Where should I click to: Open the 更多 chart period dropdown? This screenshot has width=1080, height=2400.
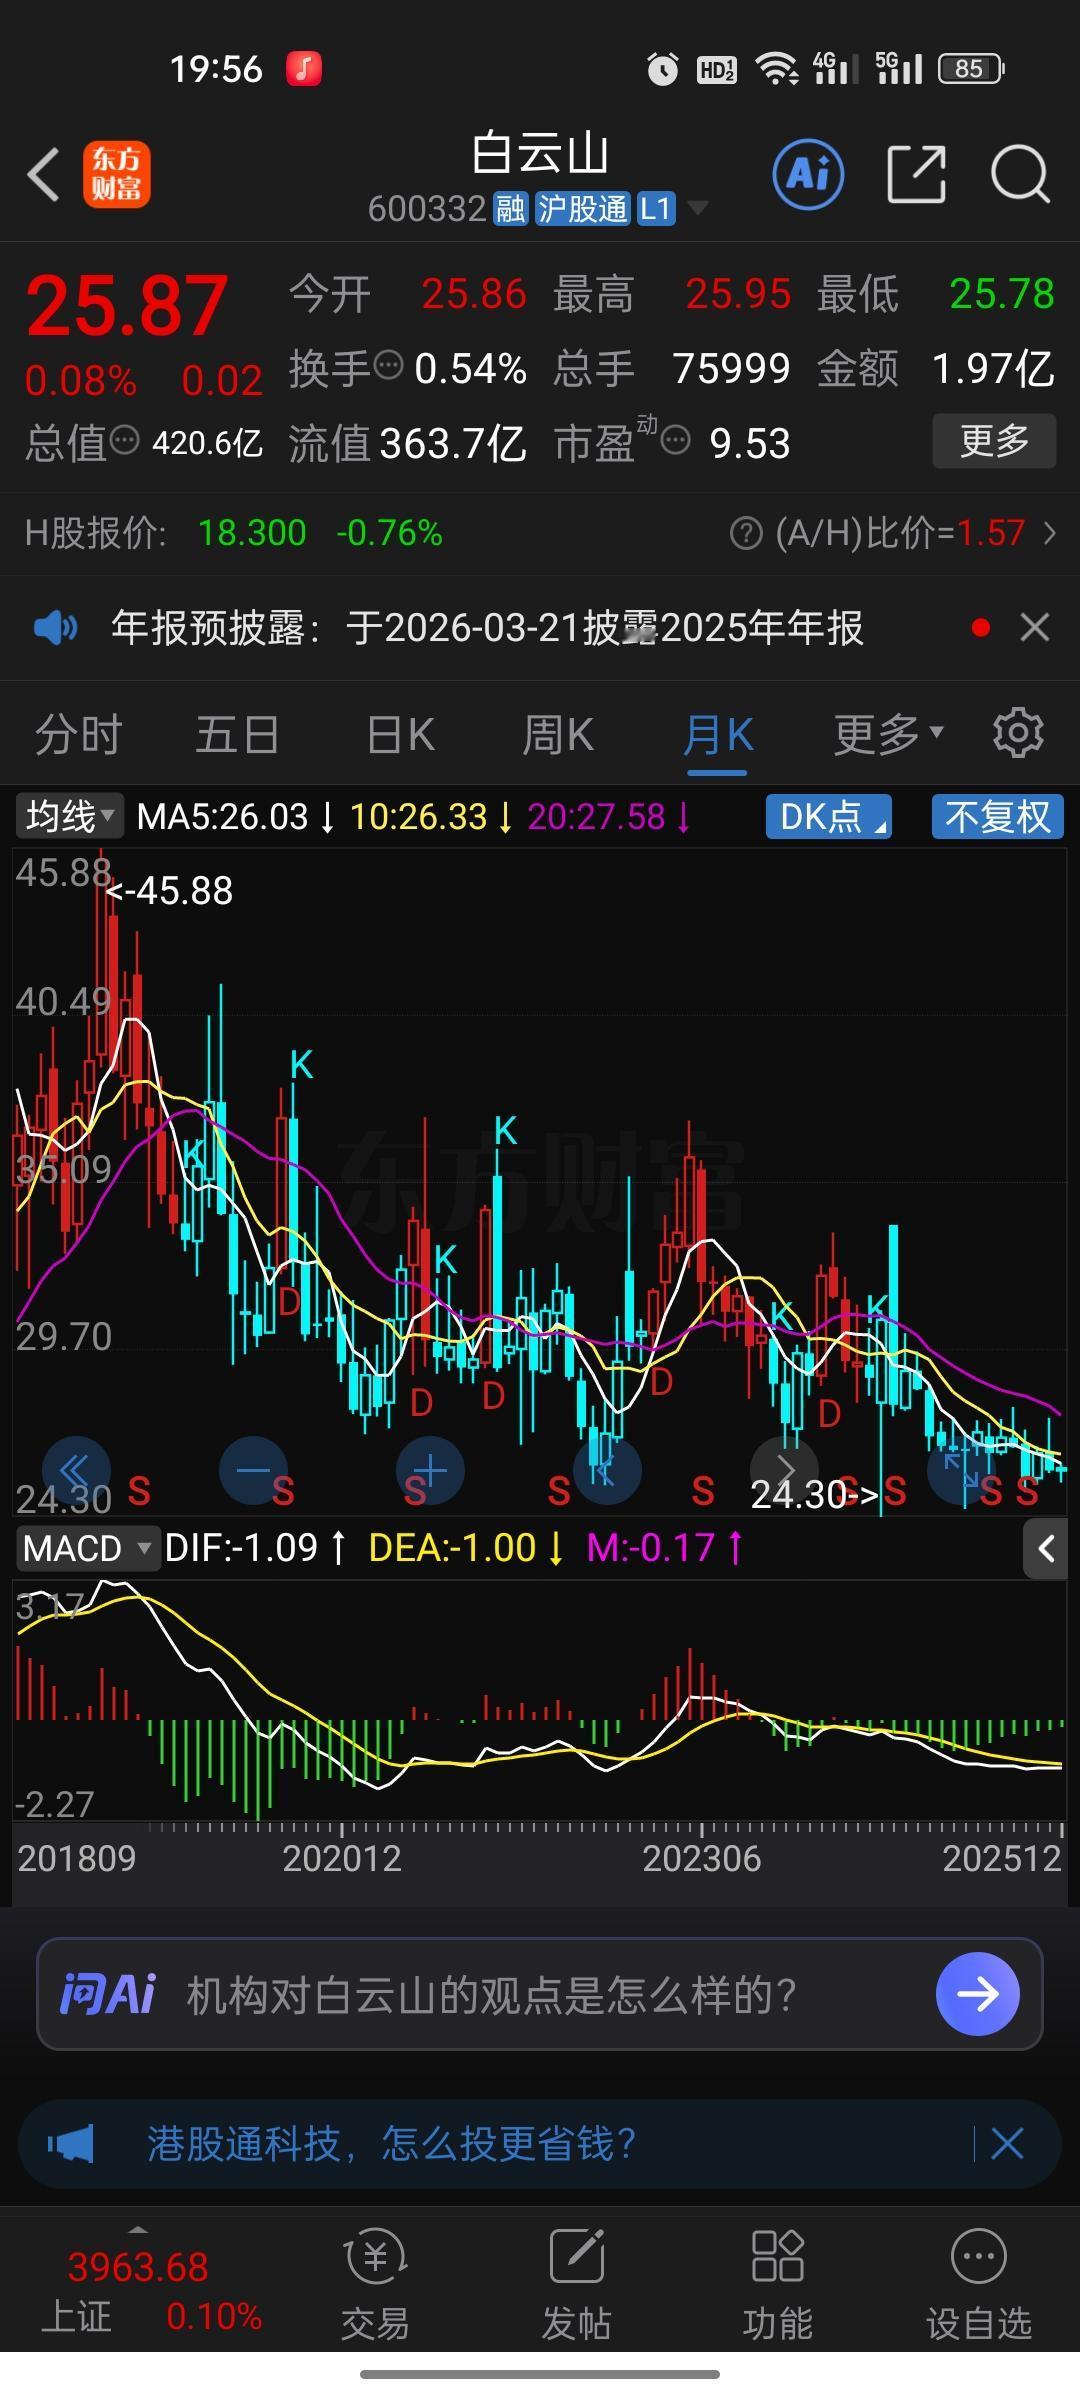click(888, 734)
